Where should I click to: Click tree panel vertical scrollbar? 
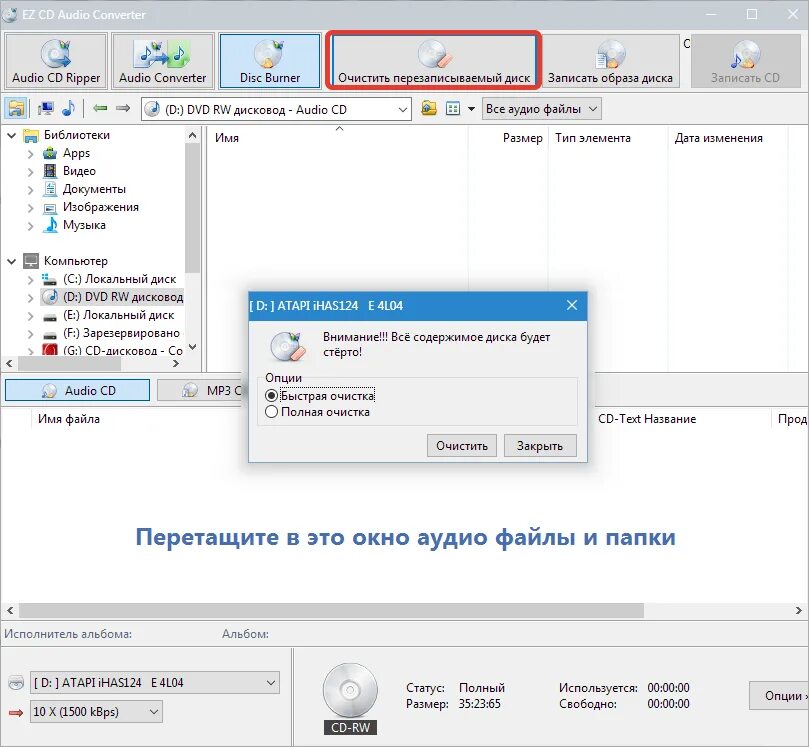pyautogui.click(x=192, y=206)
